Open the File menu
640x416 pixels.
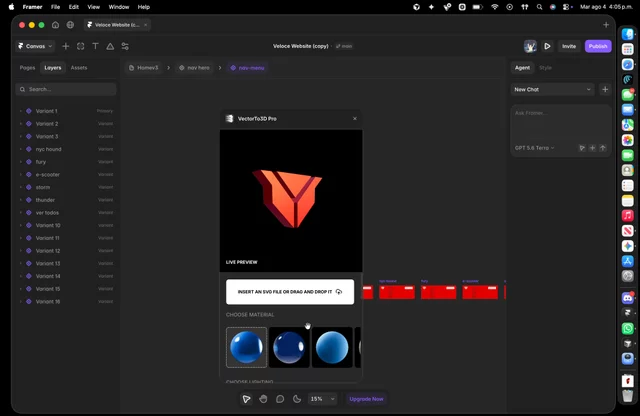[55, 7]
